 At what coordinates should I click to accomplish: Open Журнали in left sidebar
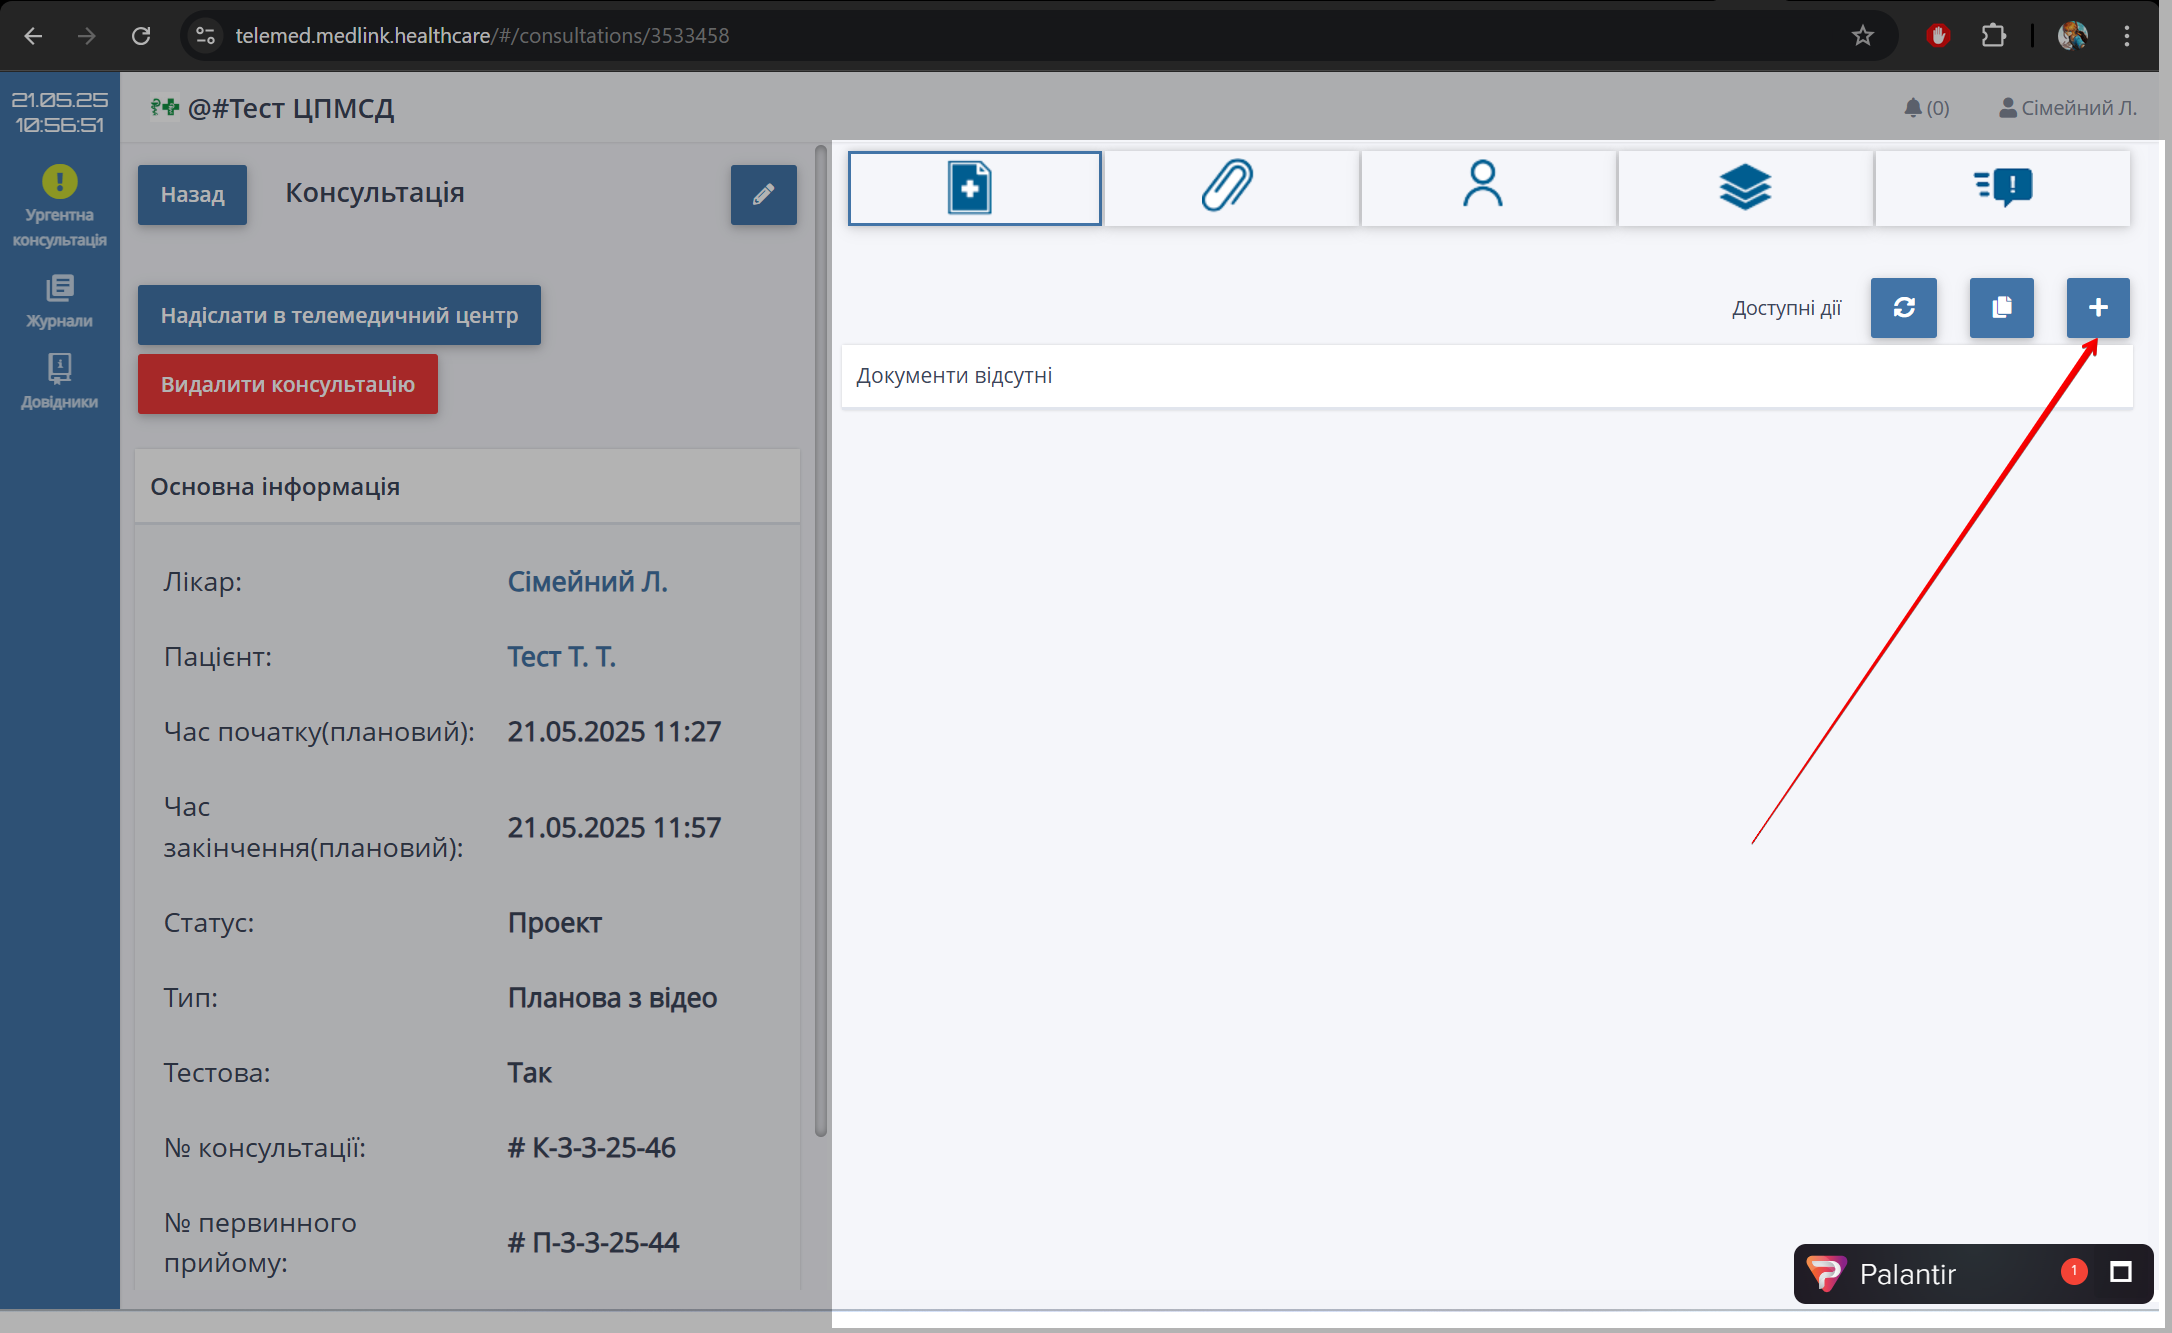click(59, 301)
